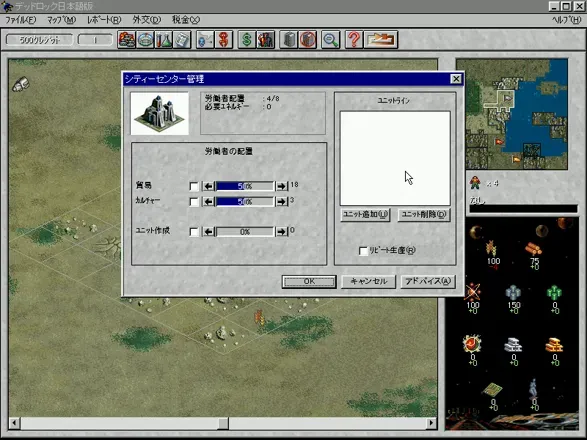Click the ユニット削除 button
This screenshot has width=587, height=440.
pyautogui.click(x=424, y=215)
